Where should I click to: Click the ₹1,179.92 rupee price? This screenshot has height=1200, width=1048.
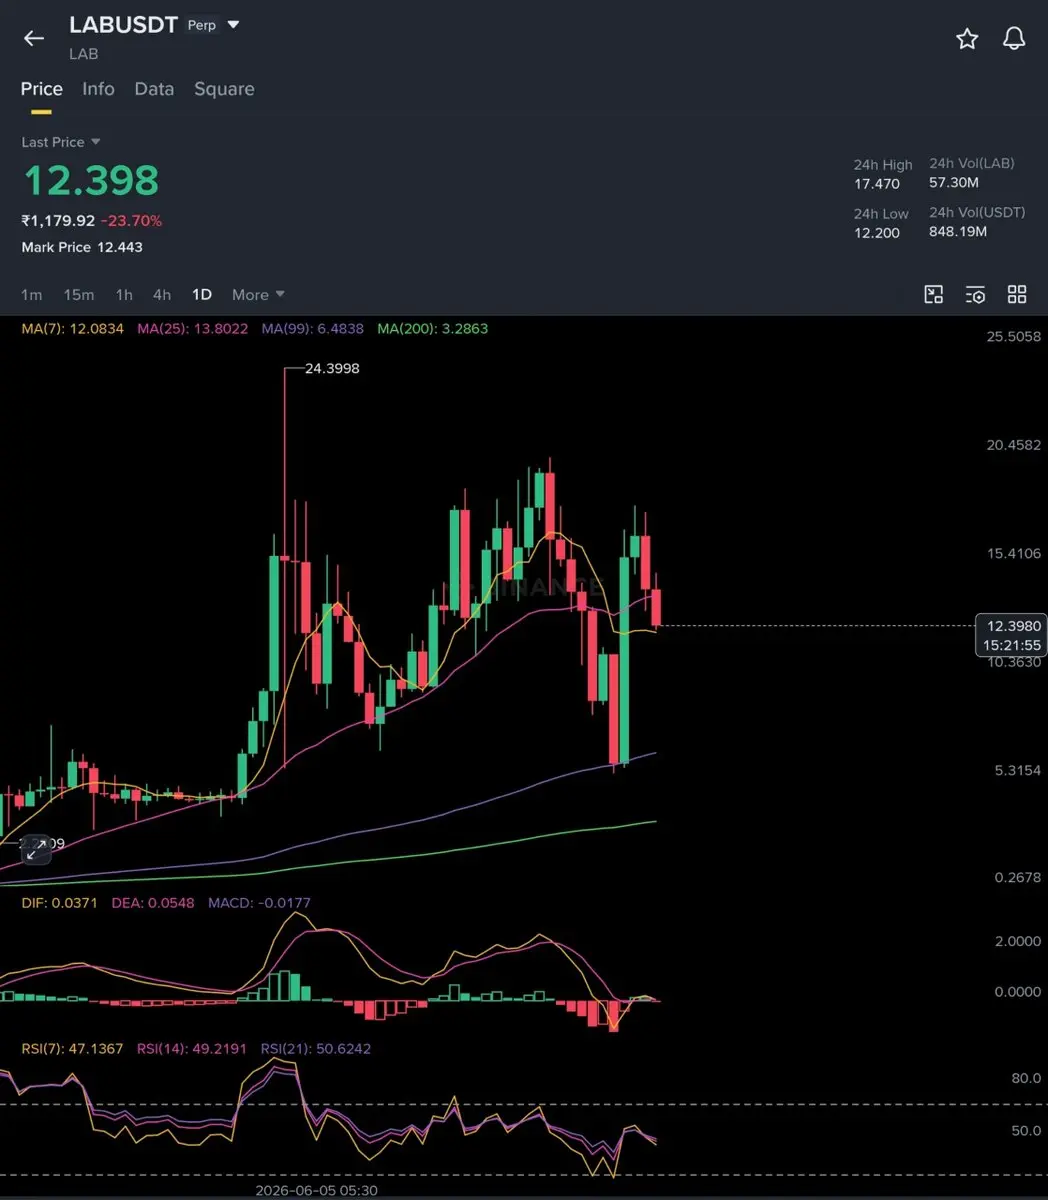coord(58,221)
